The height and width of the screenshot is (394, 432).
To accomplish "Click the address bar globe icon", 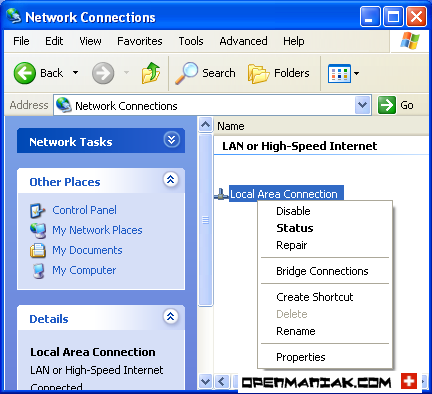I will click(x=64, y=105).
